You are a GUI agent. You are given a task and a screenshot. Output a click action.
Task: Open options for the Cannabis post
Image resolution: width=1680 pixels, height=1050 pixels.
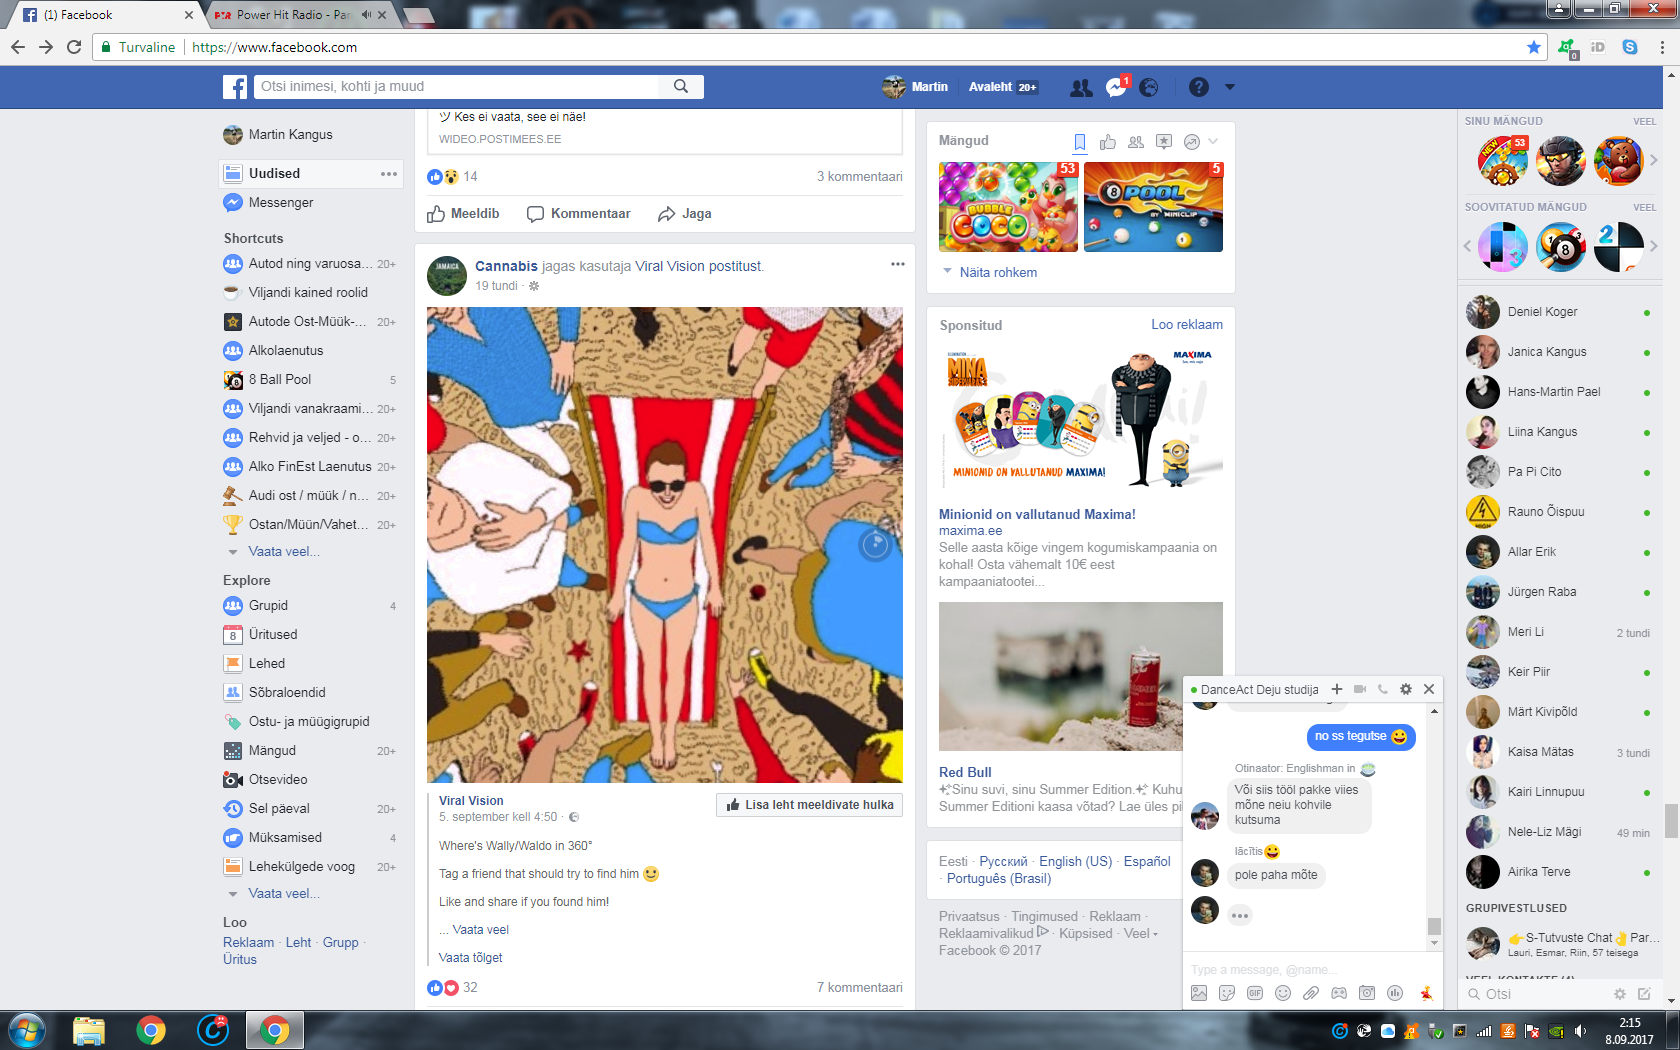tap(898, 264)
